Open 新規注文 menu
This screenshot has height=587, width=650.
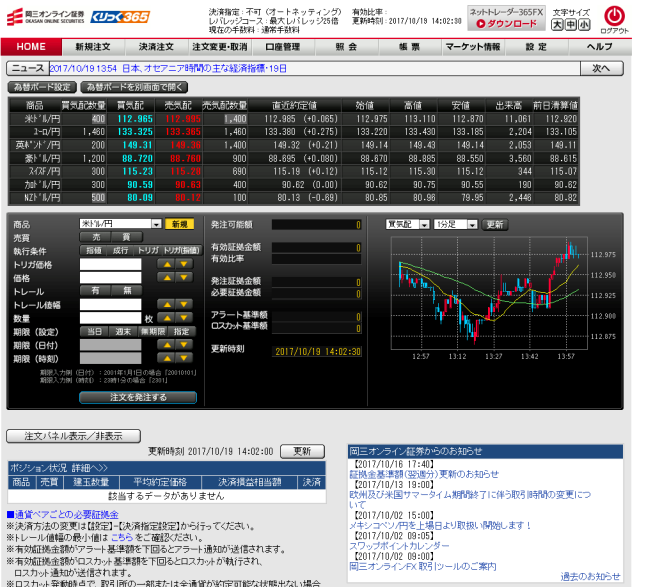pos(93,47)
